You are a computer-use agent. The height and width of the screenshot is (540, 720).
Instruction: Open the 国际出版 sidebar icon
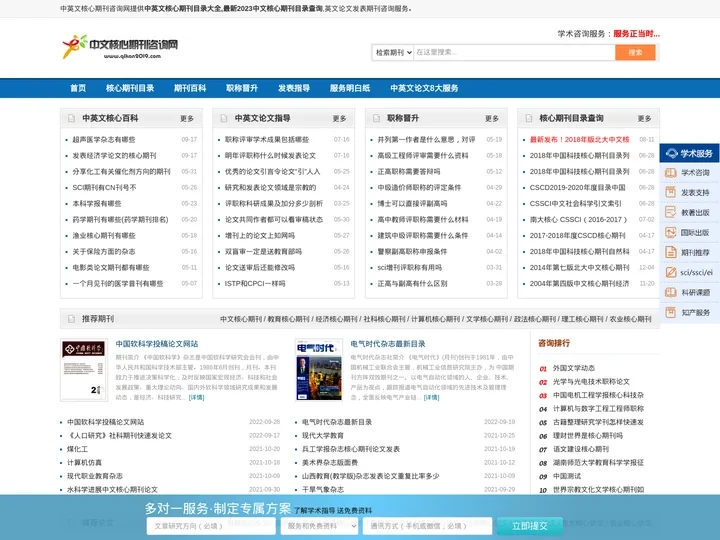[x=671, y=232]
